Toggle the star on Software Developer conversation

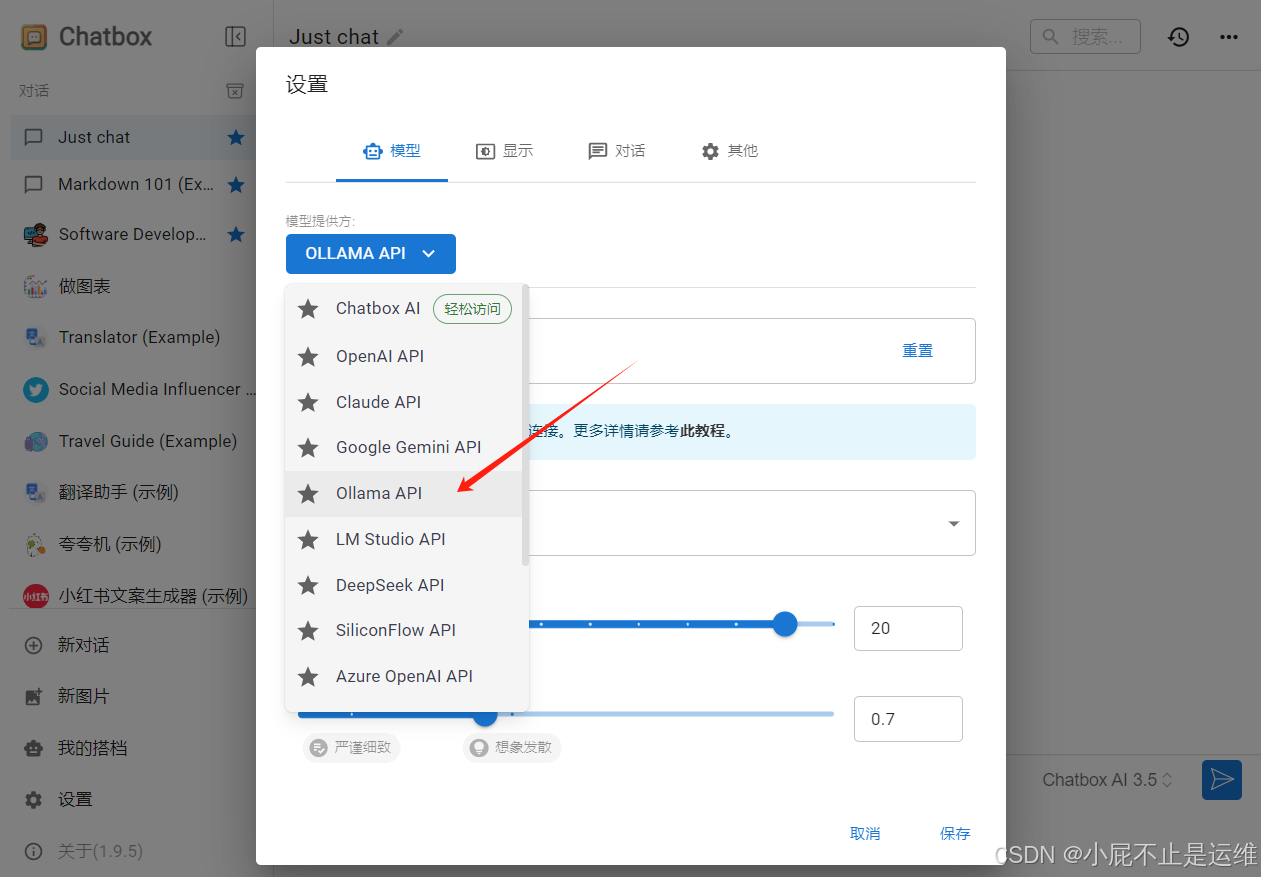click(236, 234)
